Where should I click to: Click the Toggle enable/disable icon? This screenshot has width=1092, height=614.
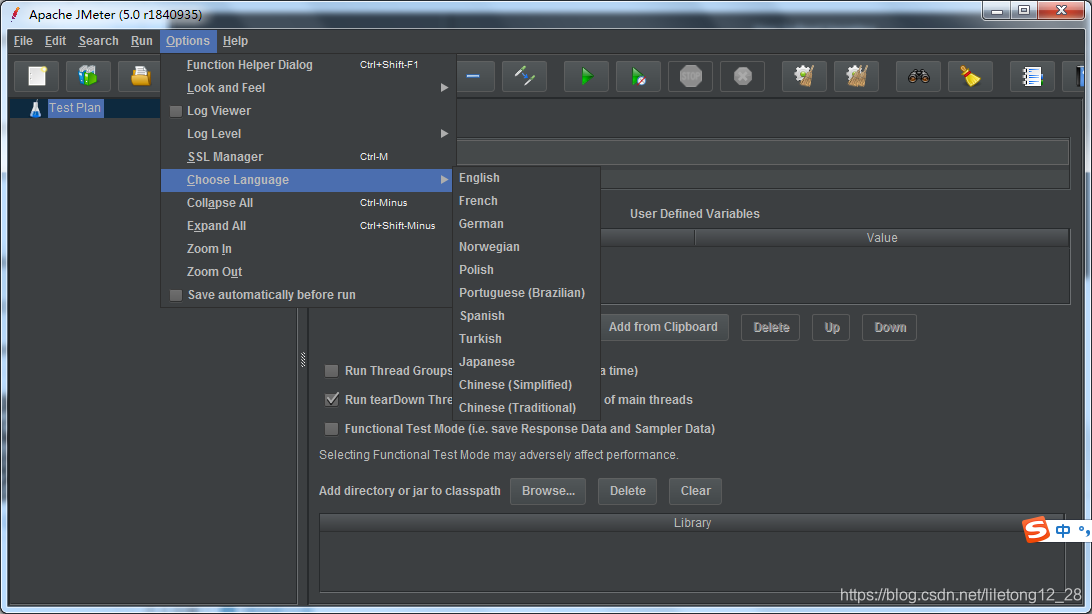click(x=524, y=76)
